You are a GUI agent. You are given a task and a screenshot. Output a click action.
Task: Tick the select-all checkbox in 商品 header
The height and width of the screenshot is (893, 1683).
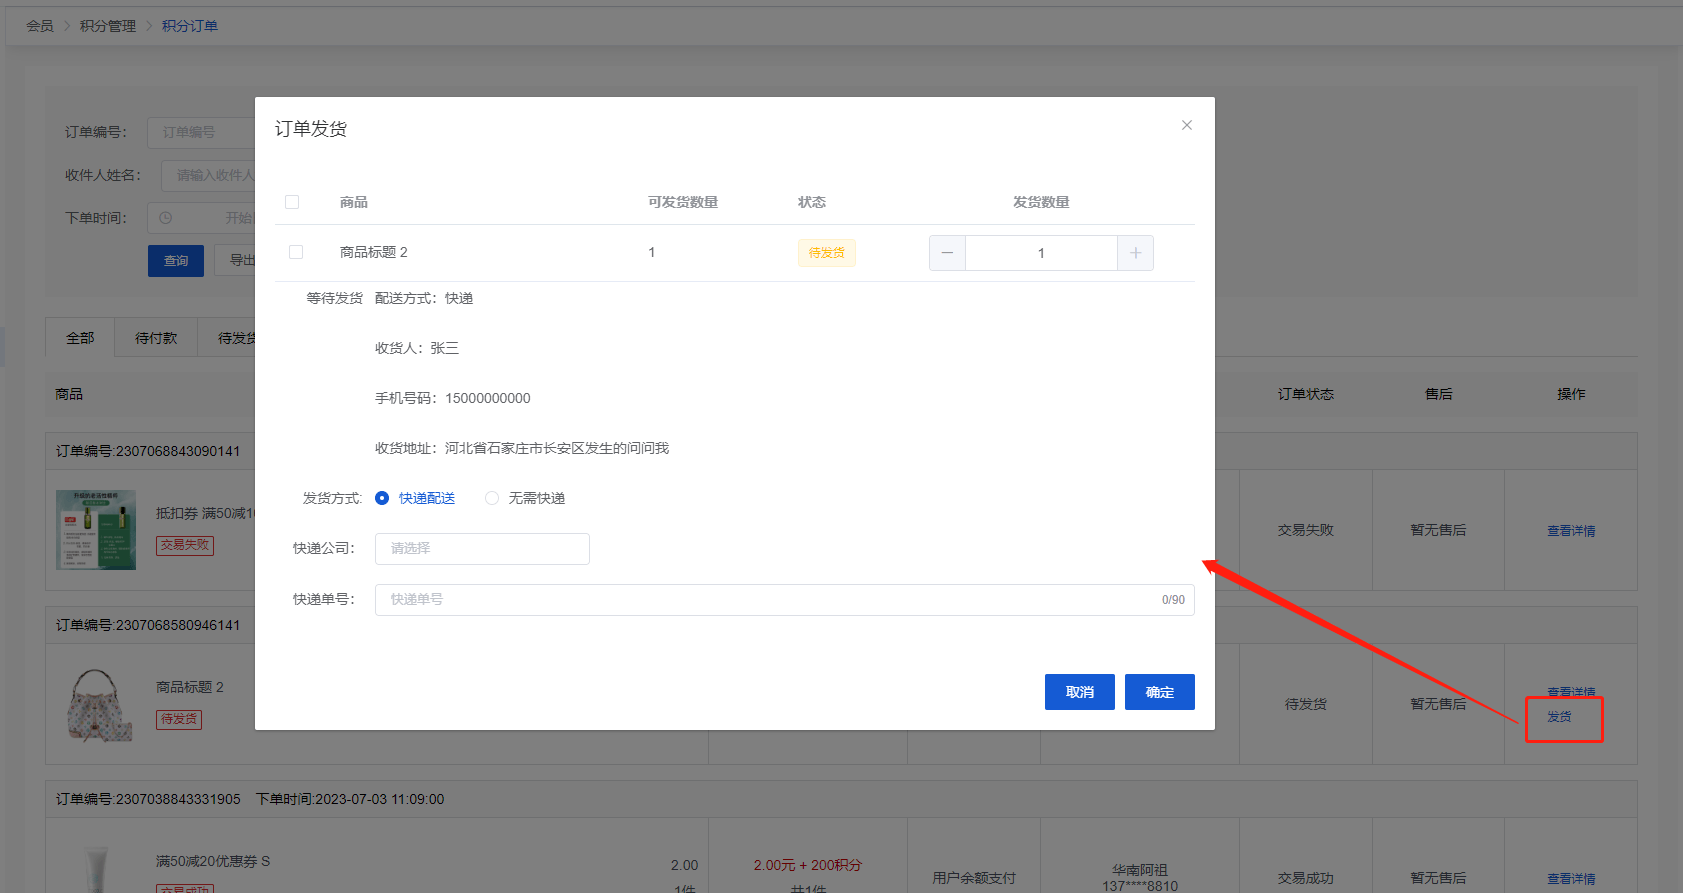pyautogui.click(x=292, y=202)
